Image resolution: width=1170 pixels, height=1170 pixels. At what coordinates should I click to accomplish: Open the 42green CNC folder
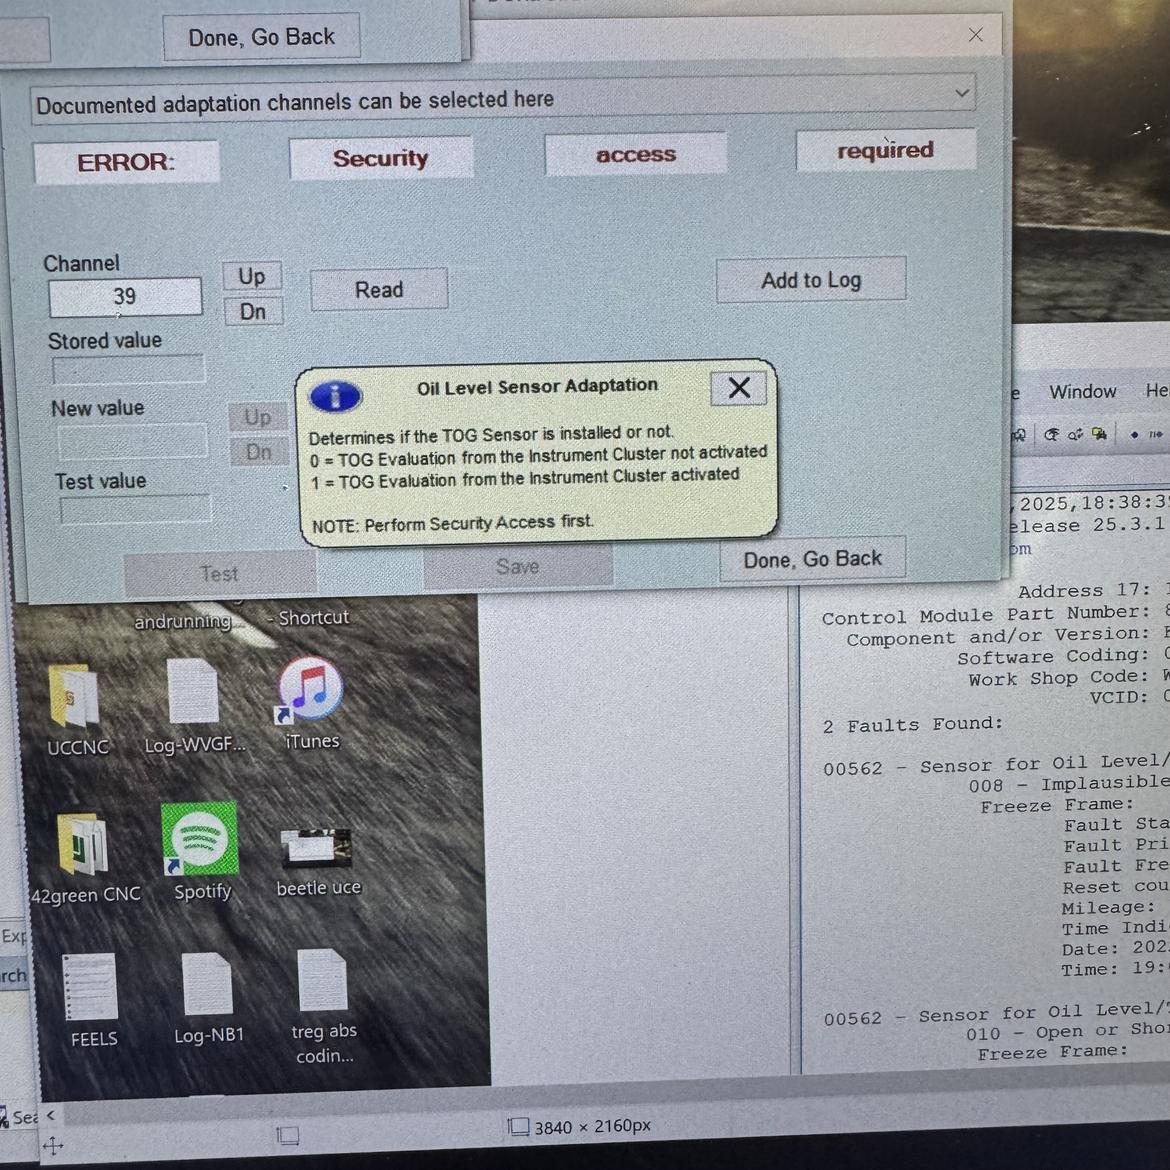pos(82,846)
